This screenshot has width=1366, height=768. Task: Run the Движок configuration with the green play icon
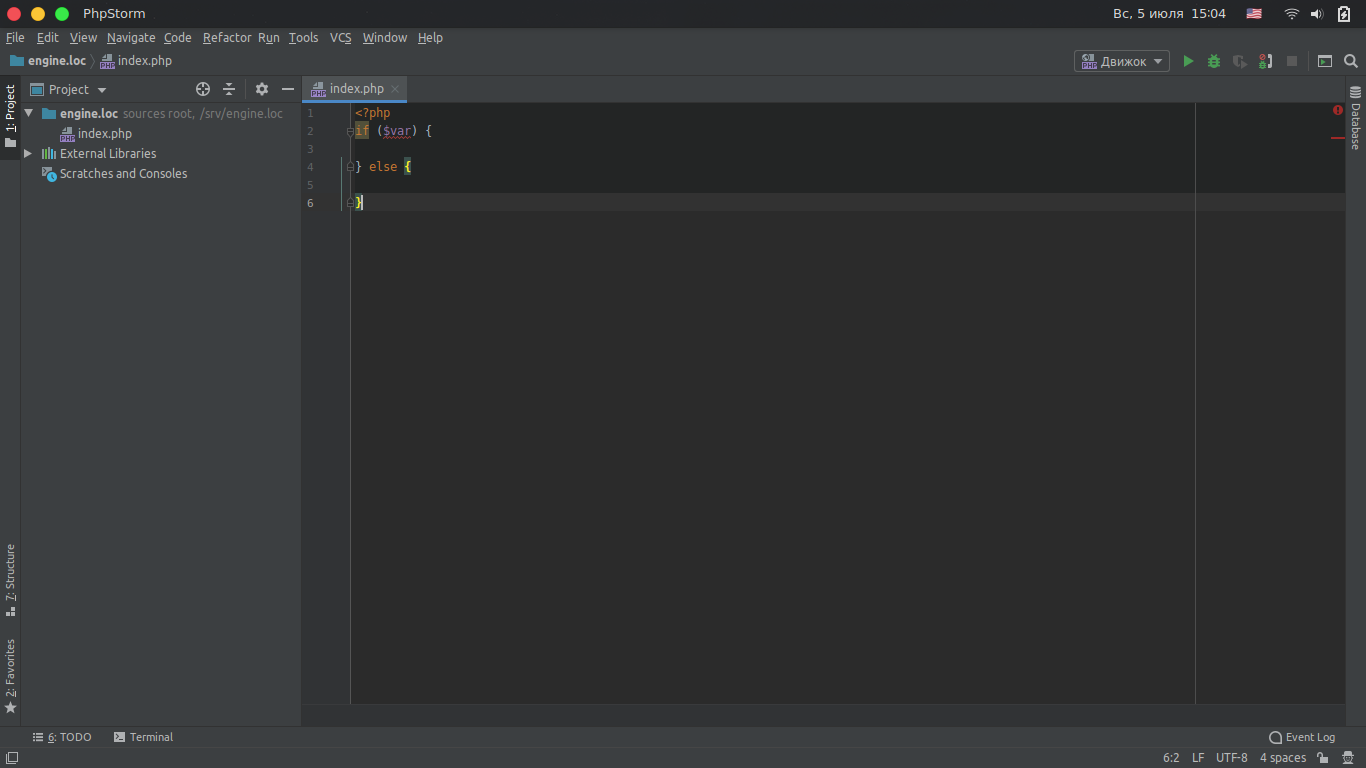coord(1188,61)
